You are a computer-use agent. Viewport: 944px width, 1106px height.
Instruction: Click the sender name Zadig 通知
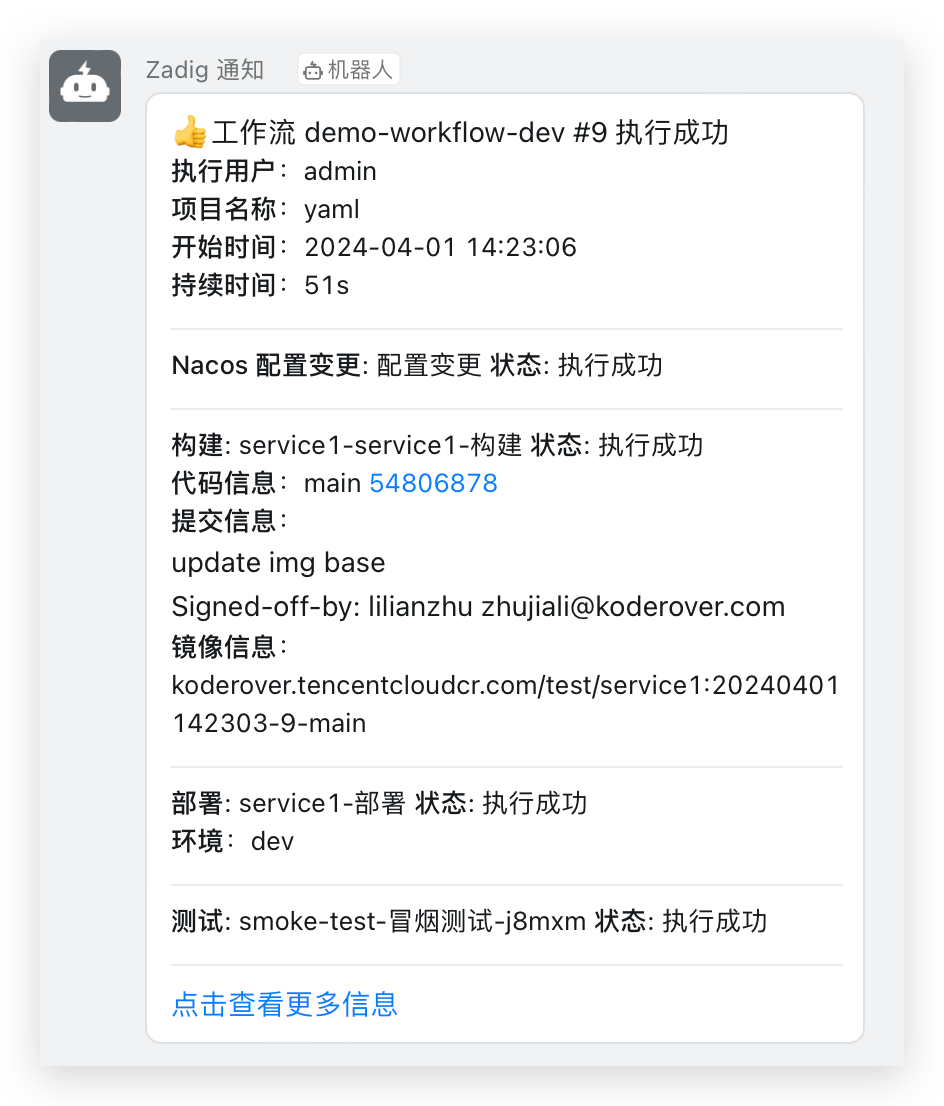click(205, 70)
